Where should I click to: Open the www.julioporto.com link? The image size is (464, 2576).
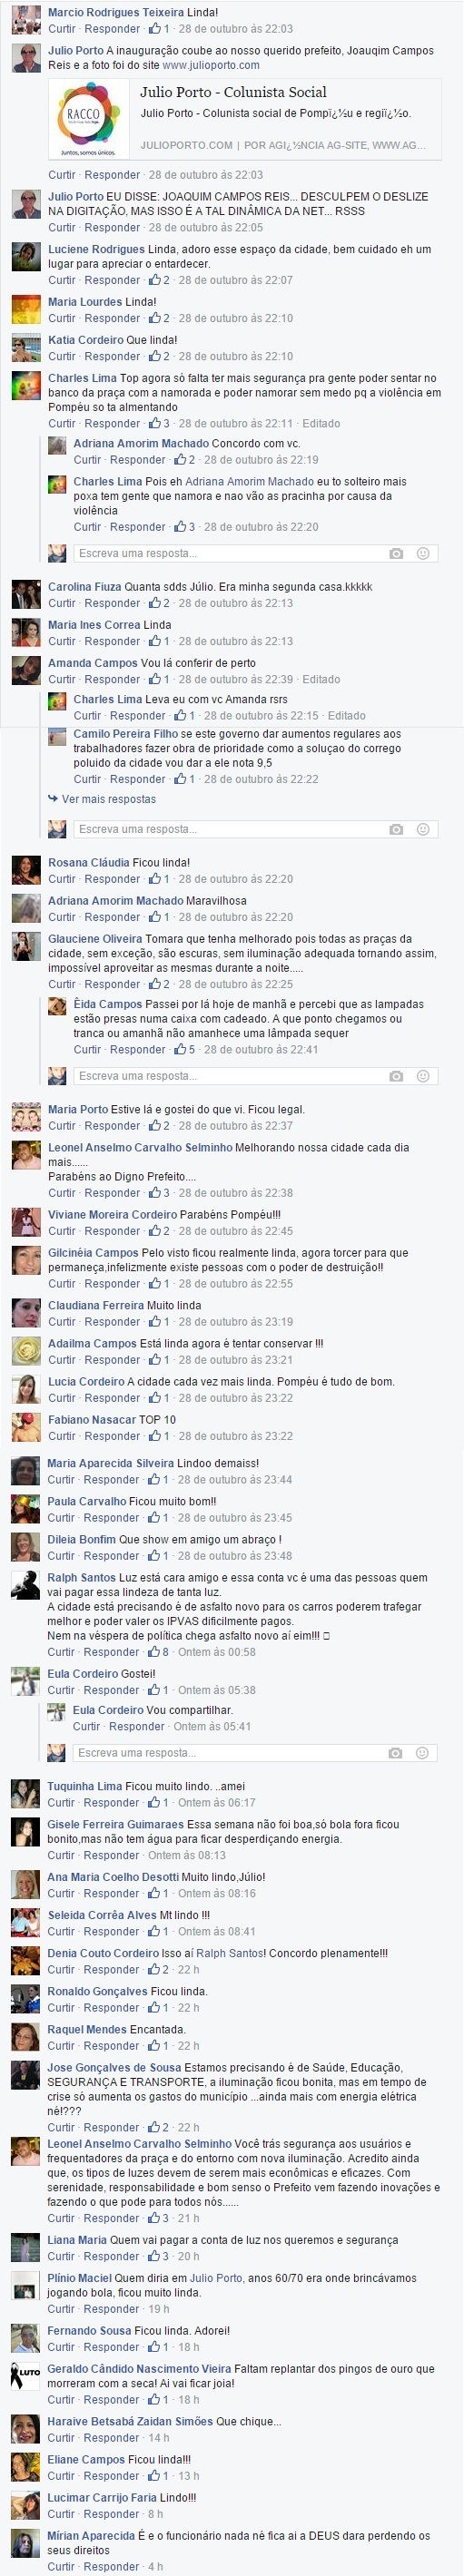pos(211,65)
